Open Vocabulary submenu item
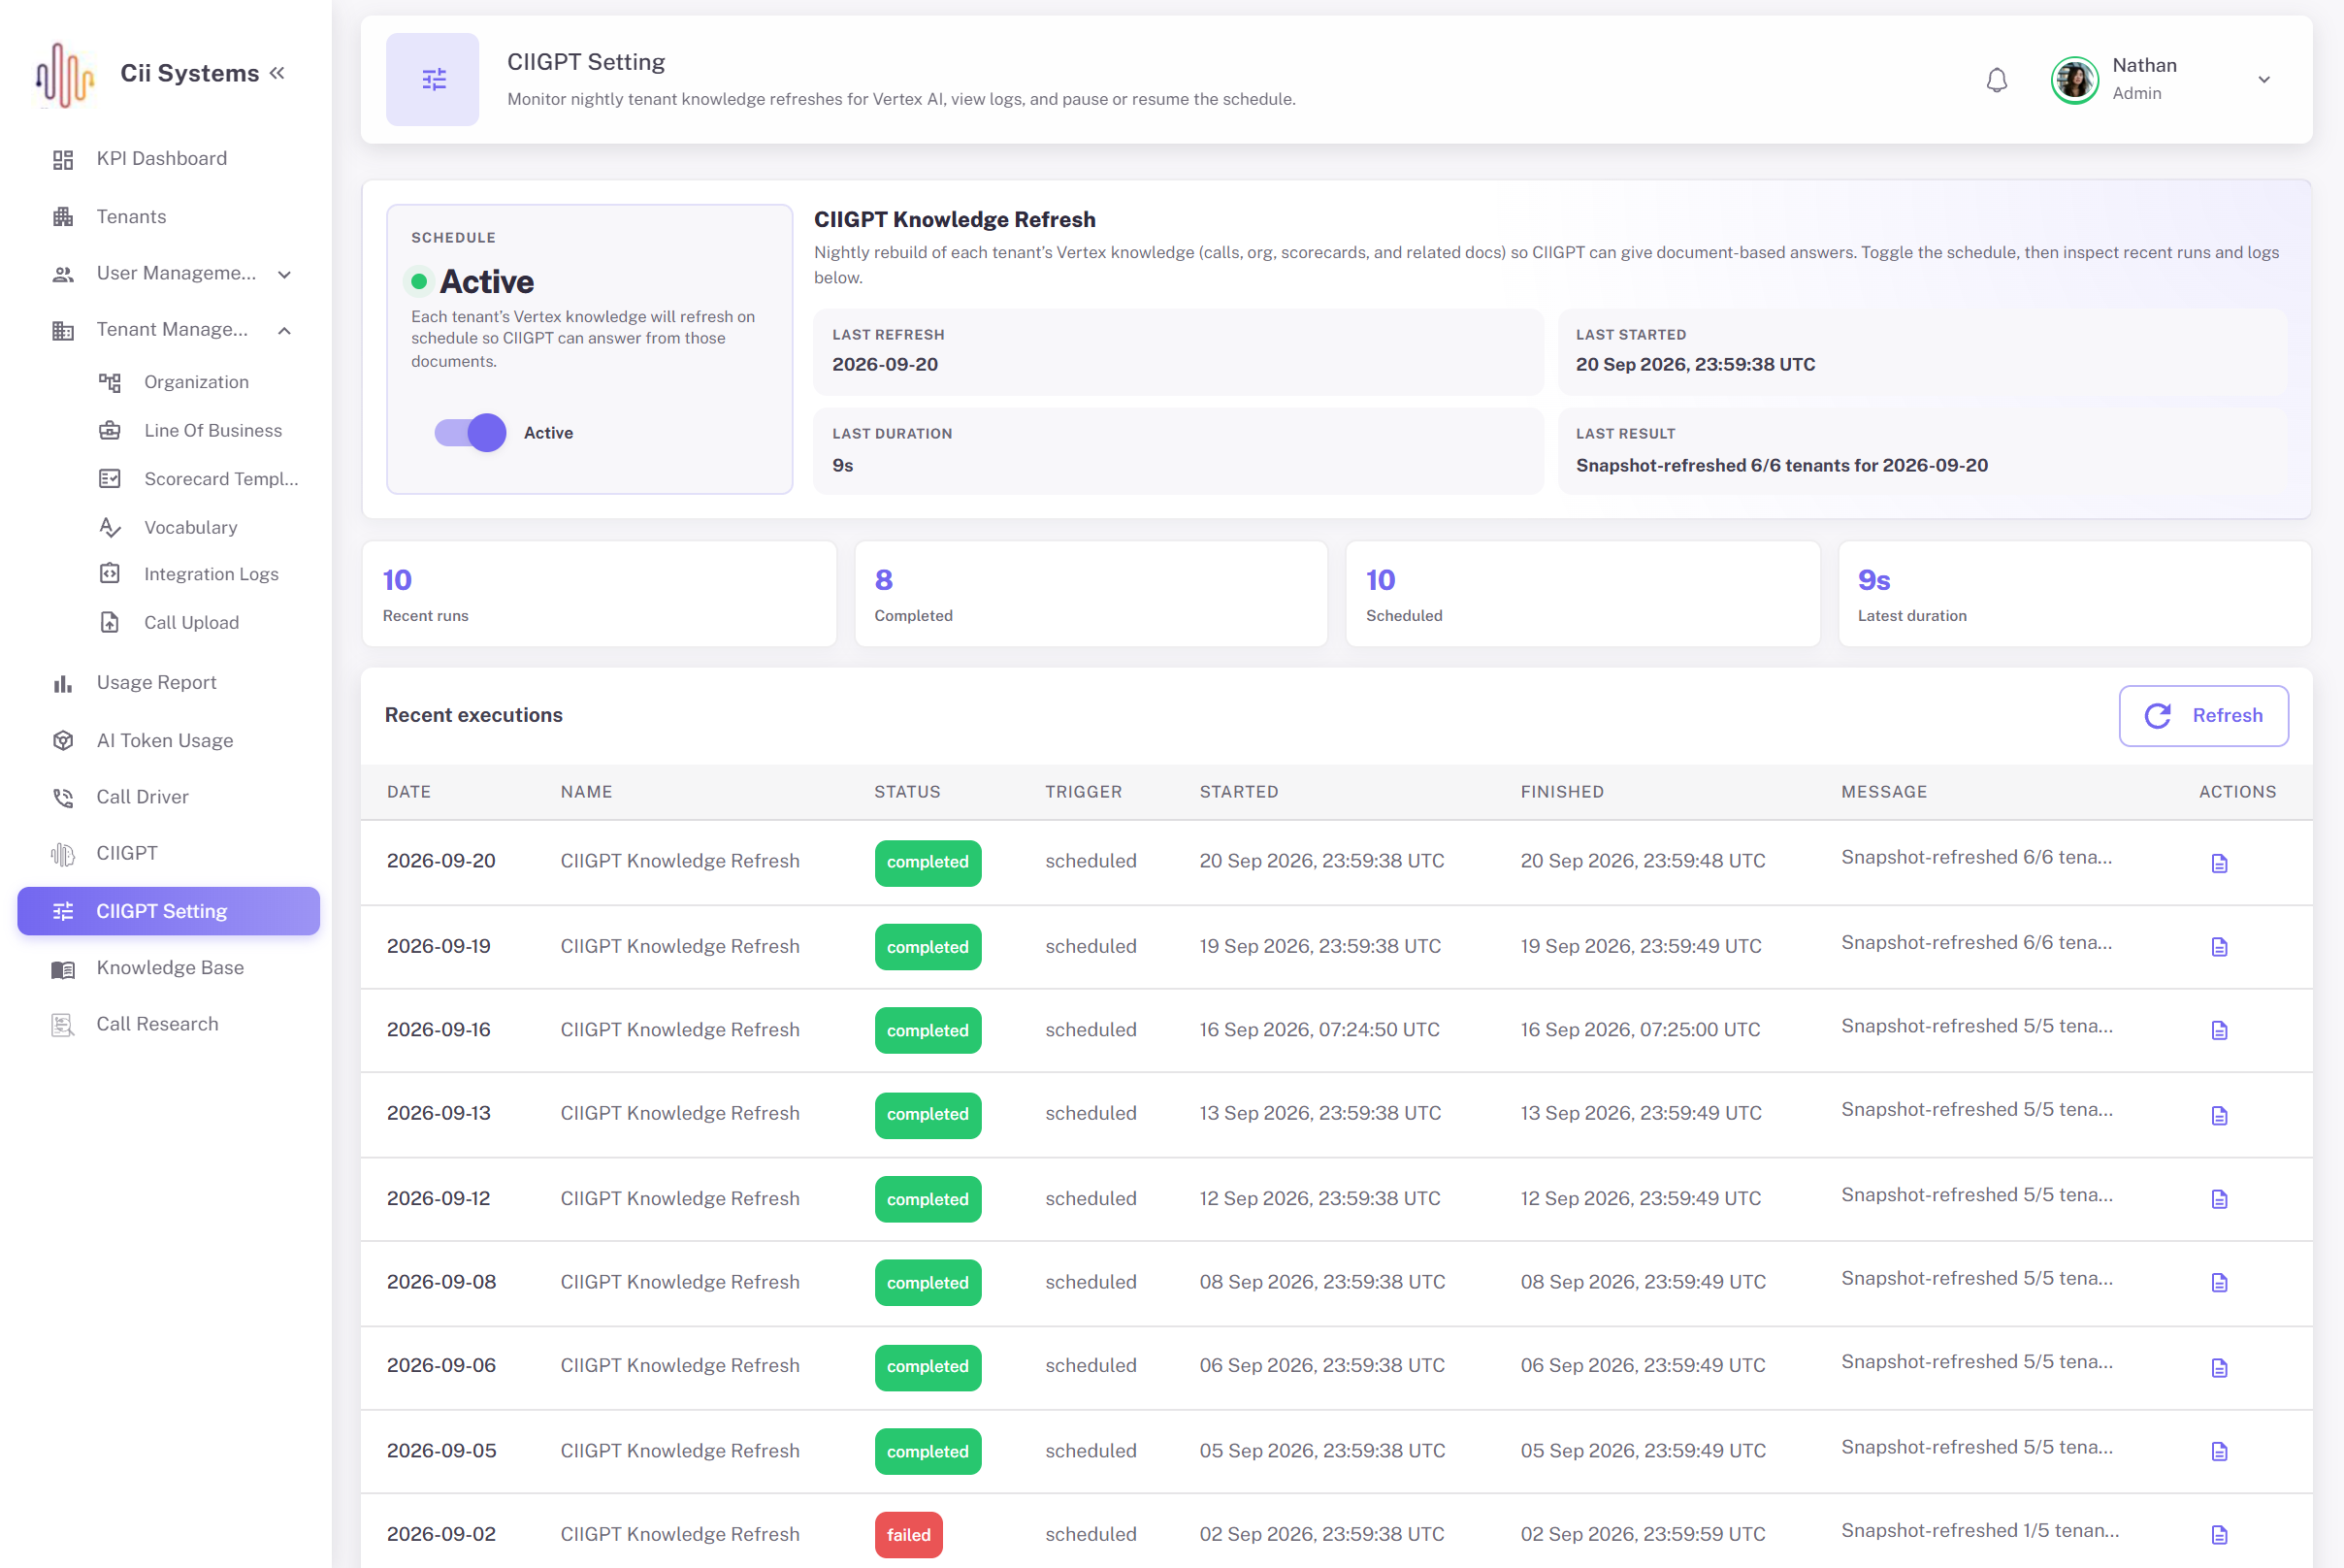 (190, 528)
